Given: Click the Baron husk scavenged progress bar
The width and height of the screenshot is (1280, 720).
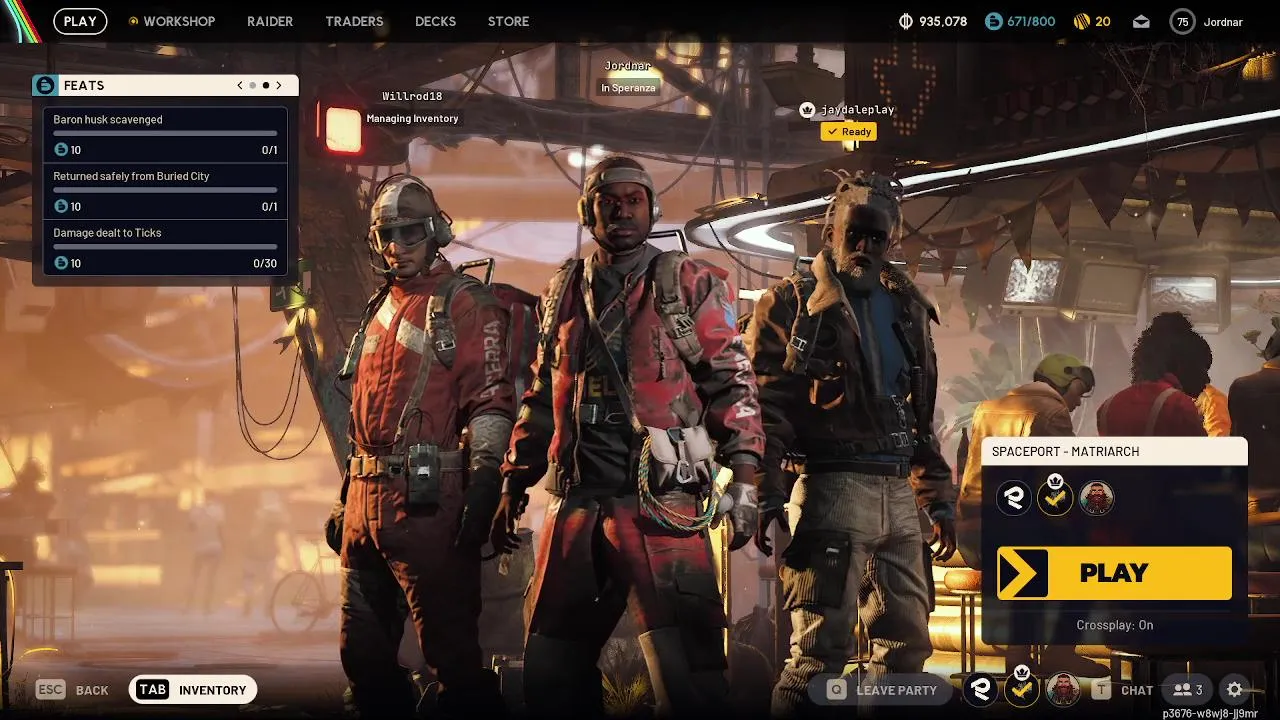Looking at the screenshot, I should click(165, 133).
